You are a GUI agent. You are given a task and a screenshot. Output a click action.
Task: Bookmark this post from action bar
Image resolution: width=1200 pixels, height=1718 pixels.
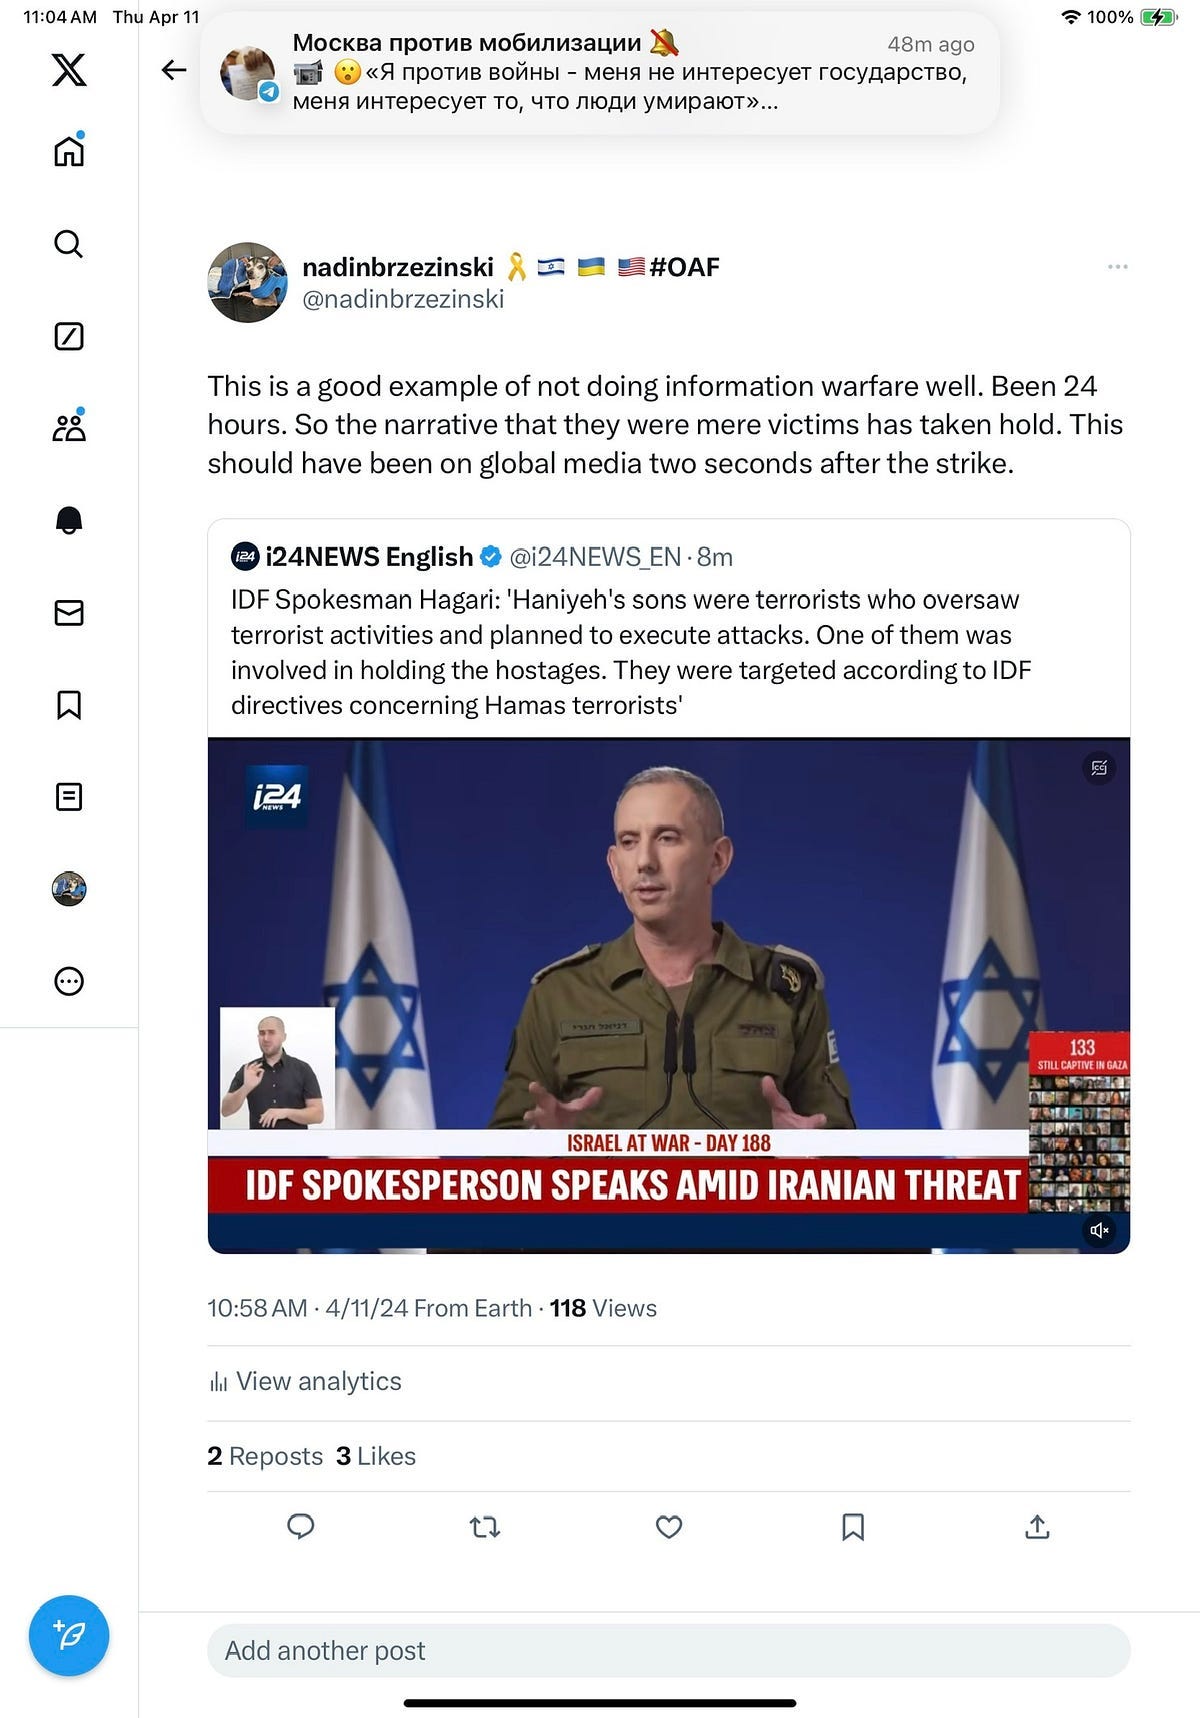coord(853,1527)
